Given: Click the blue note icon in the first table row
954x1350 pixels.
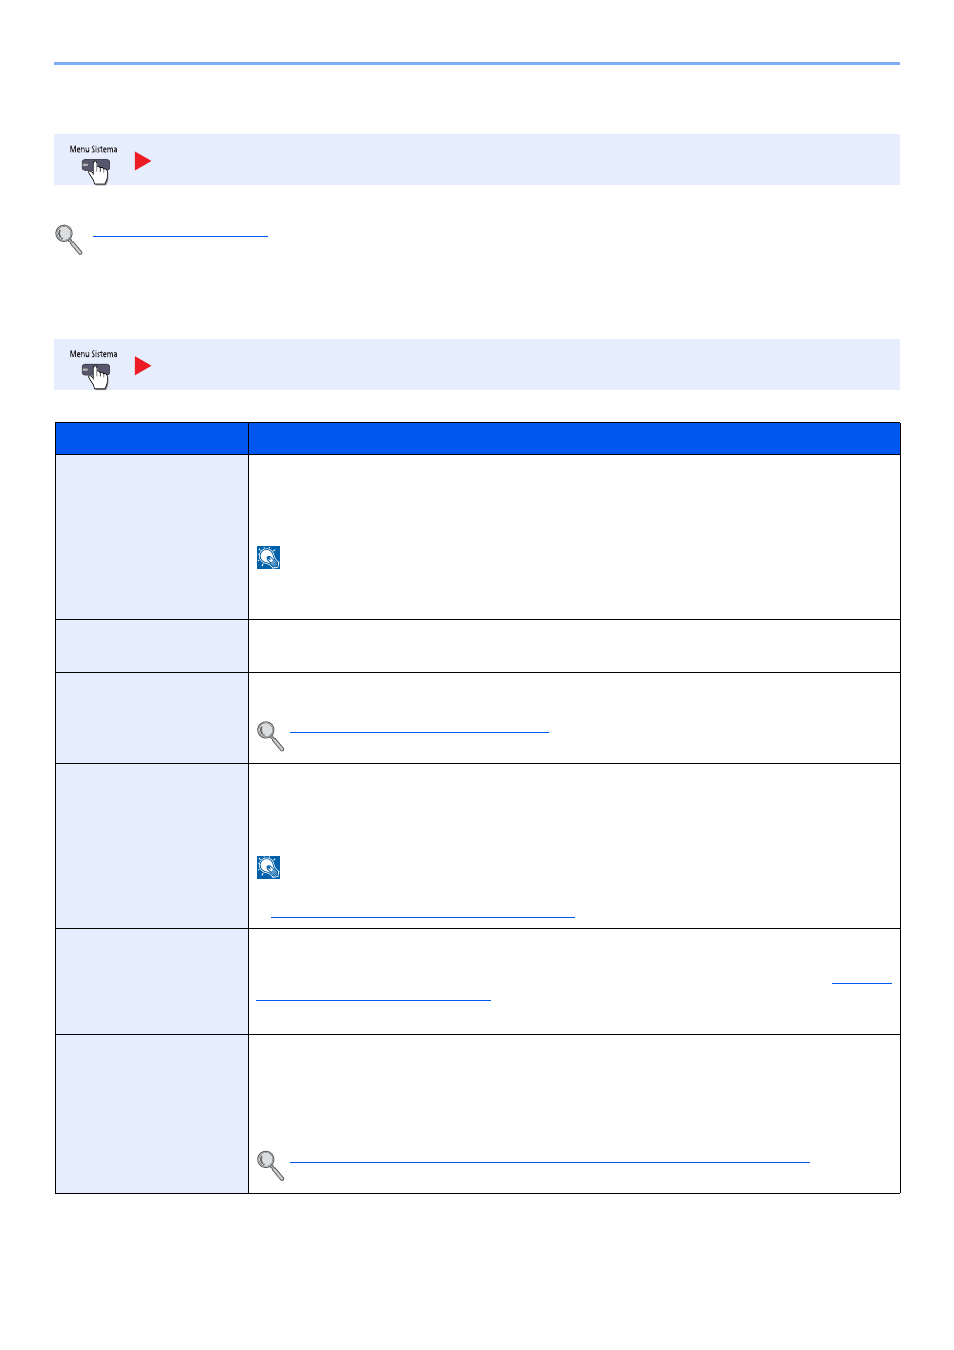Looking at the screenshot, I should click(x=268, y=557).
